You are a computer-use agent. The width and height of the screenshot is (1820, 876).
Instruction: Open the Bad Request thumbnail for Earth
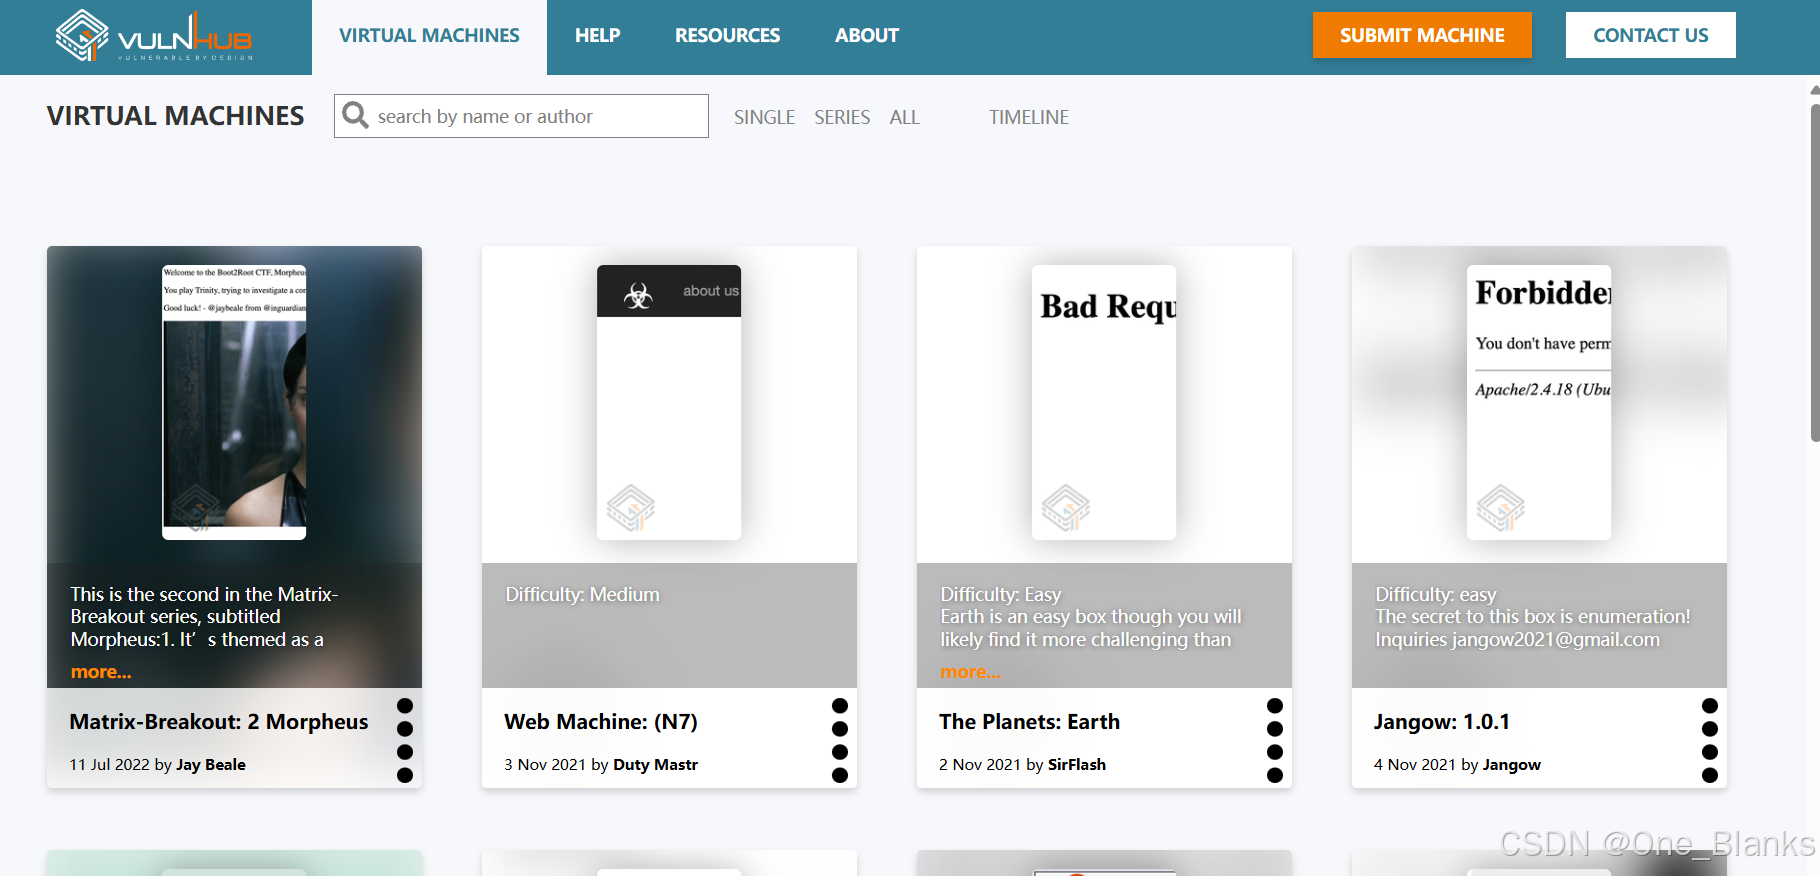[x=1104, y=402]
